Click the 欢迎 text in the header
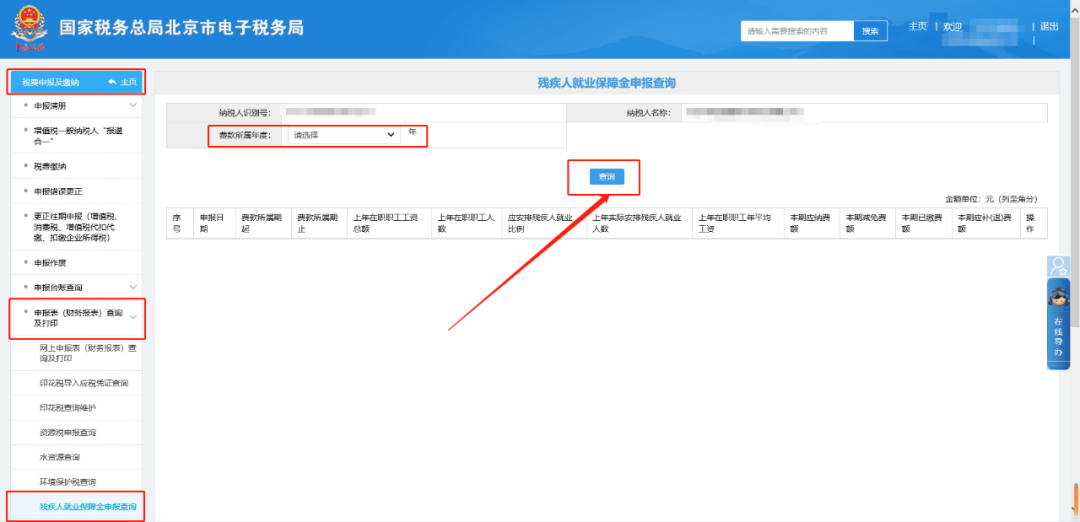The width and height of the screenshot is (1080, 522). 952,26
